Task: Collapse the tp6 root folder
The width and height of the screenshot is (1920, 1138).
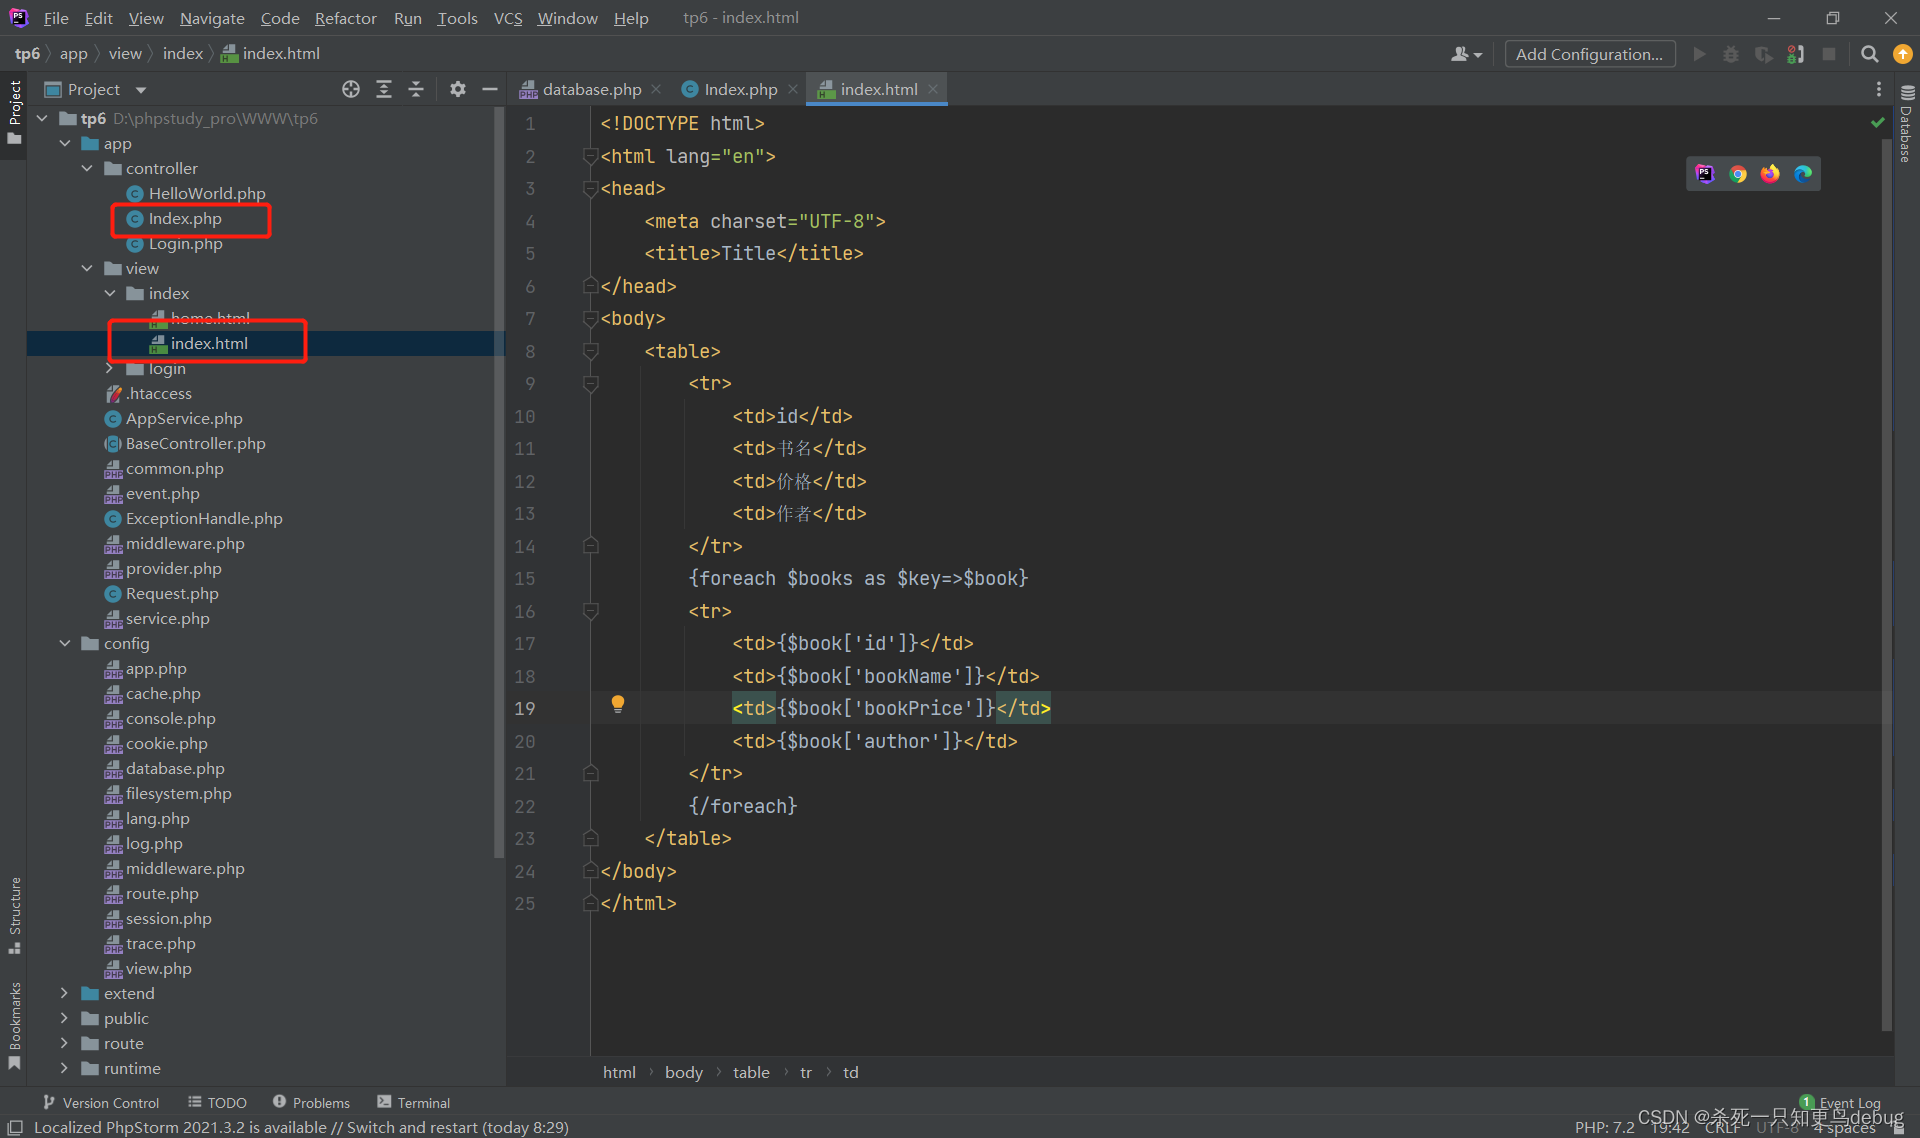Action: (42, 118)
